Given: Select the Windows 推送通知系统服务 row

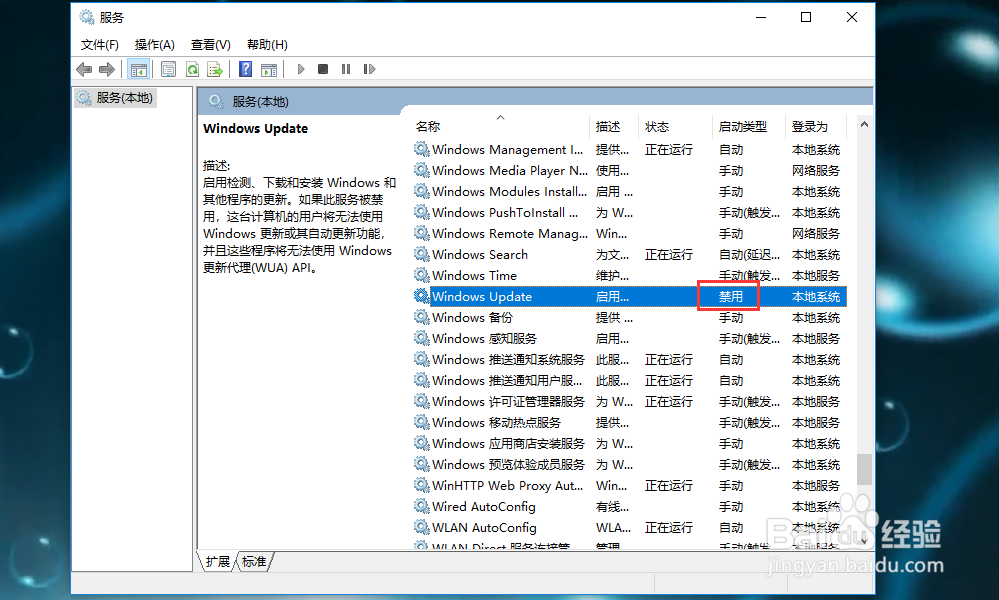Looking at the screenshot, I should pos(629,360).
